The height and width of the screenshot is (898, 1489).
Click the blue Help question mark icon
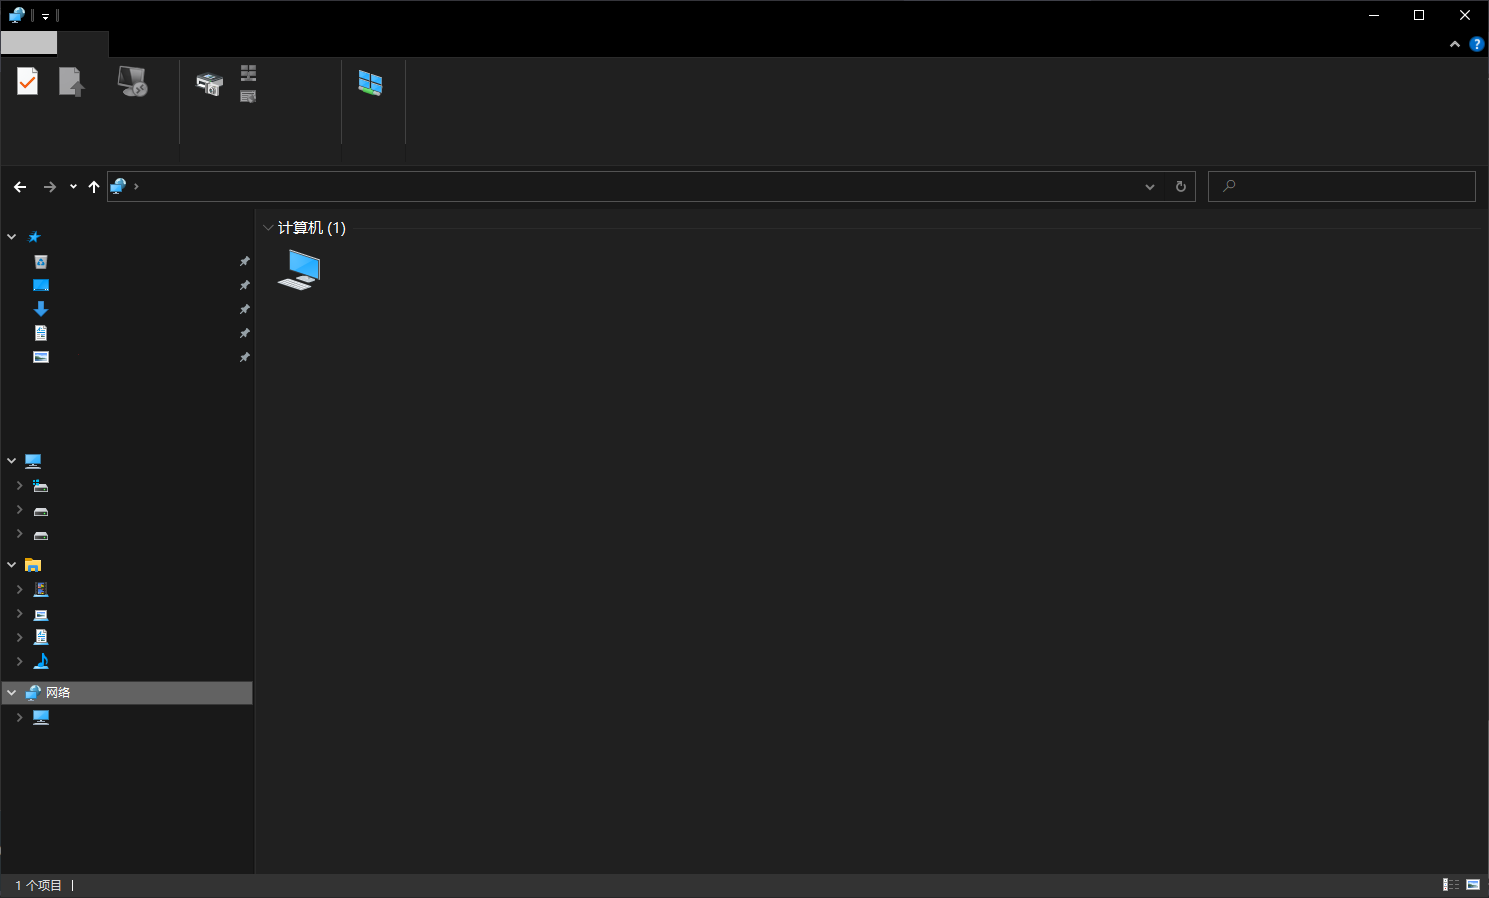tap(1476, 44)
